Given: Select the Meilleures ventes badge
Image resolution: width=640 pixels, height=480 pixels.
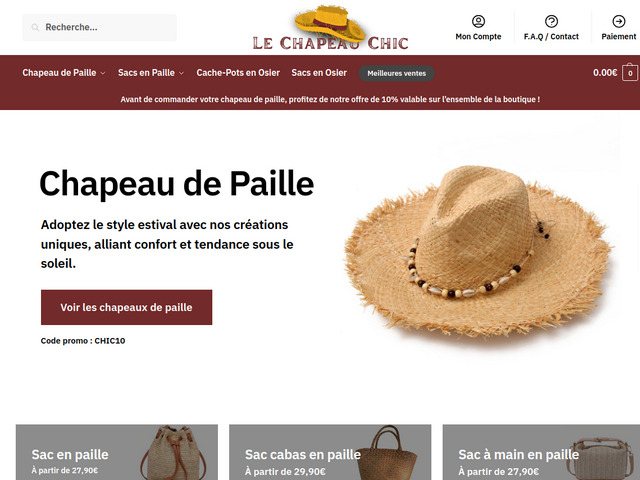Looking at the screenshot, I should coord(396,73).
